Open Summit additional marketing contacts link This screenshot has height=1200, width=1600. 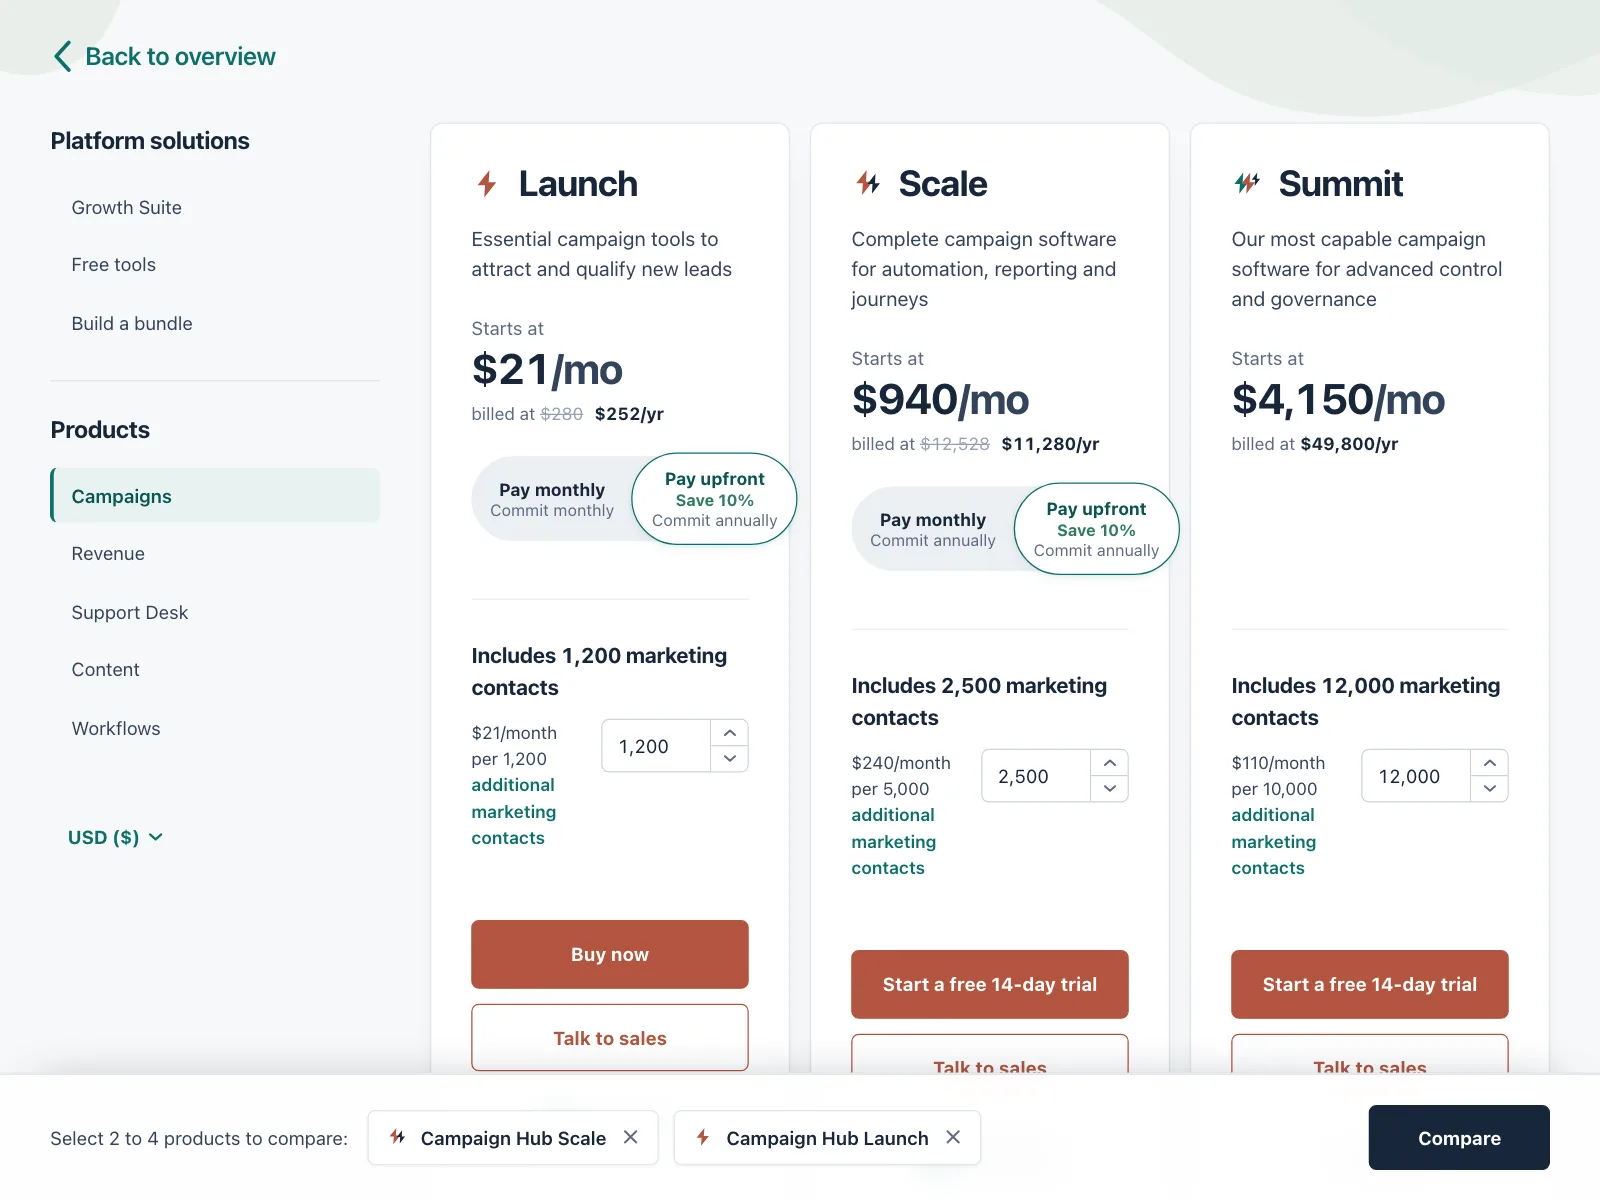pyautogui.click(x=1274, y=842)
